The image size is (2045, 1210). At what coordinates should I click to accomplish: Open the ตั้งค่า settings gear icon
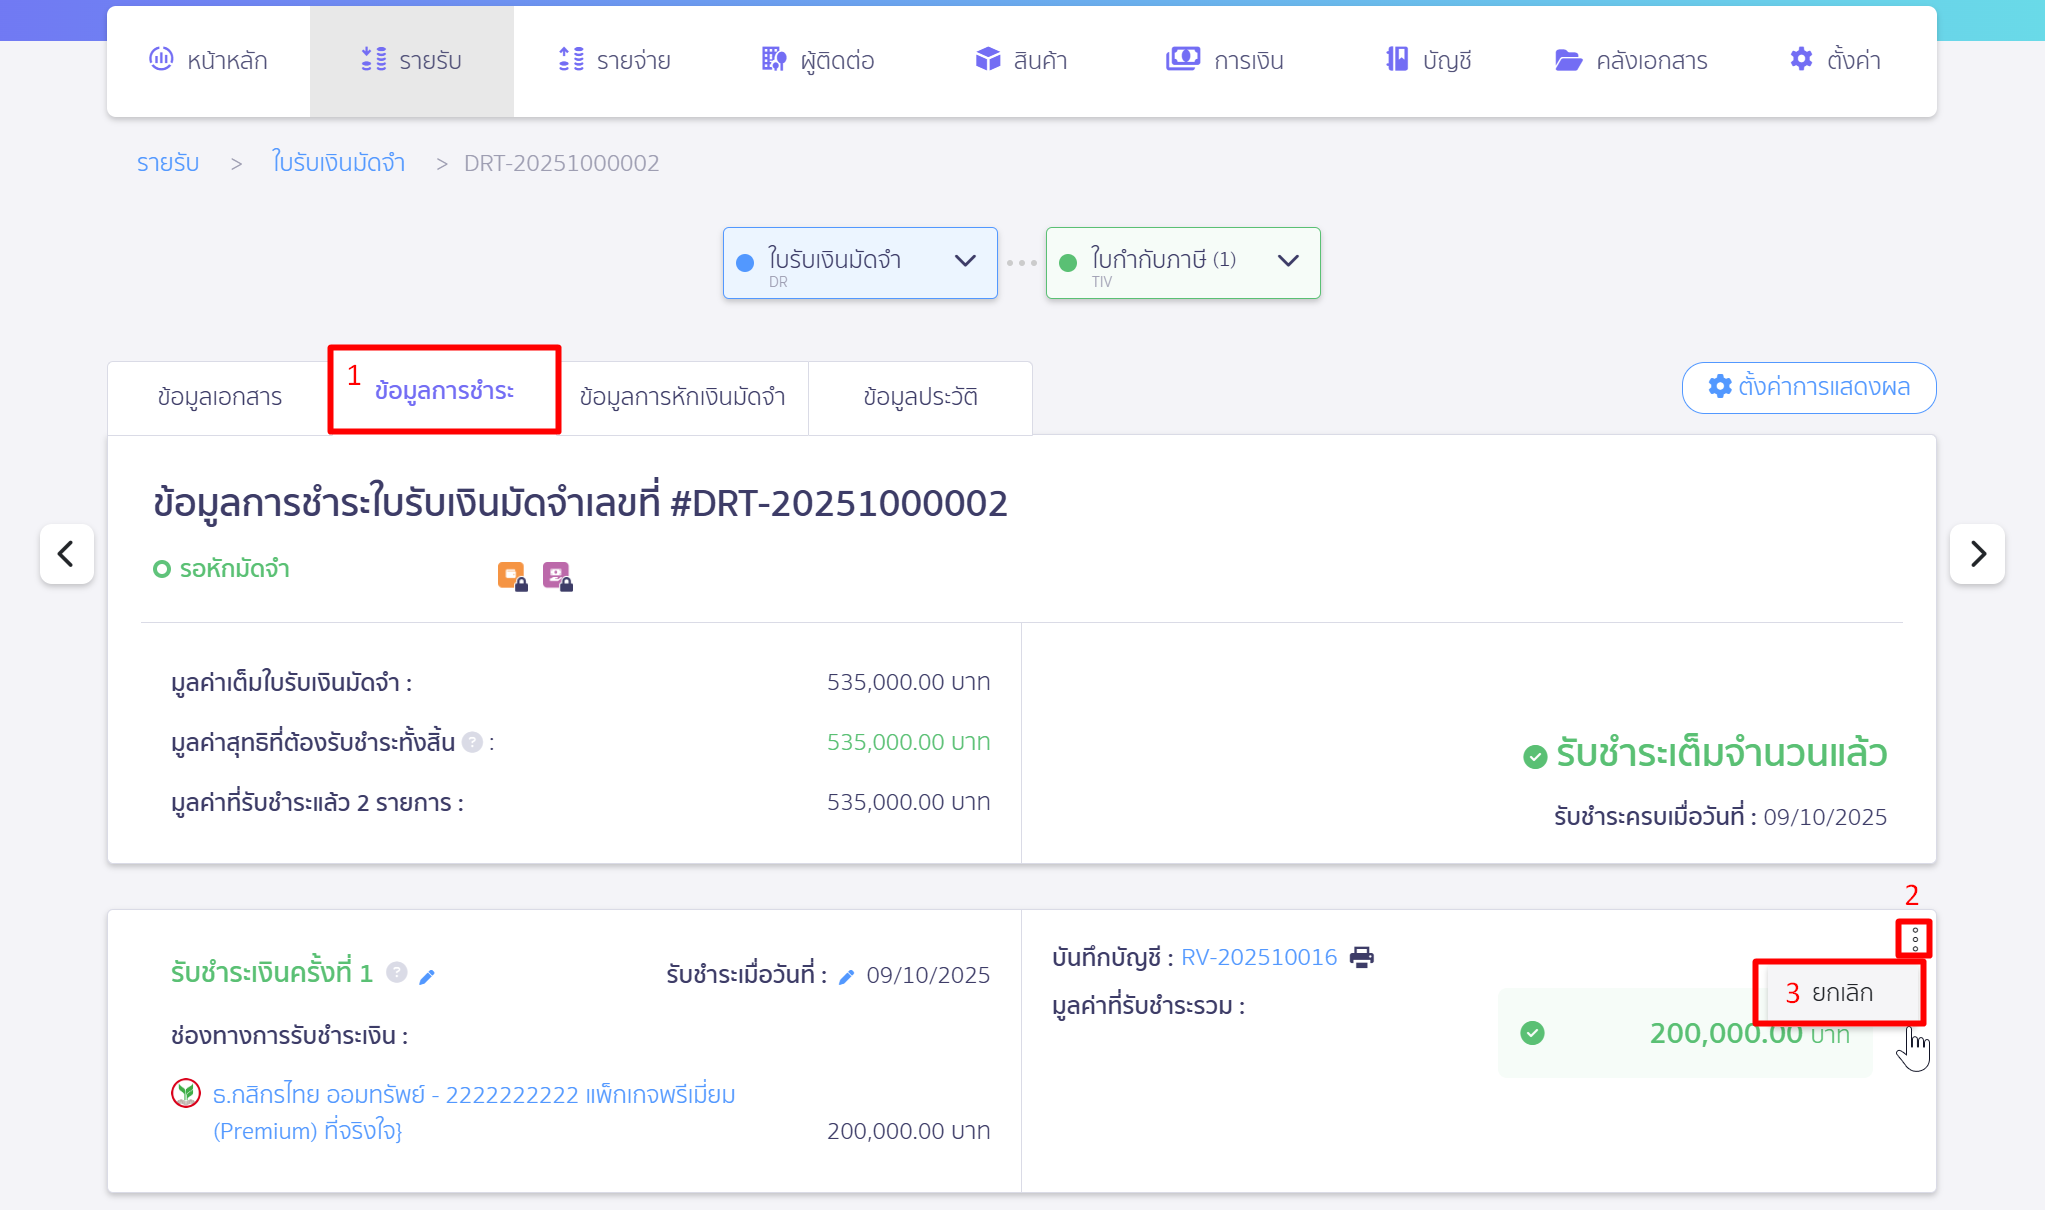pos(1802,59)
